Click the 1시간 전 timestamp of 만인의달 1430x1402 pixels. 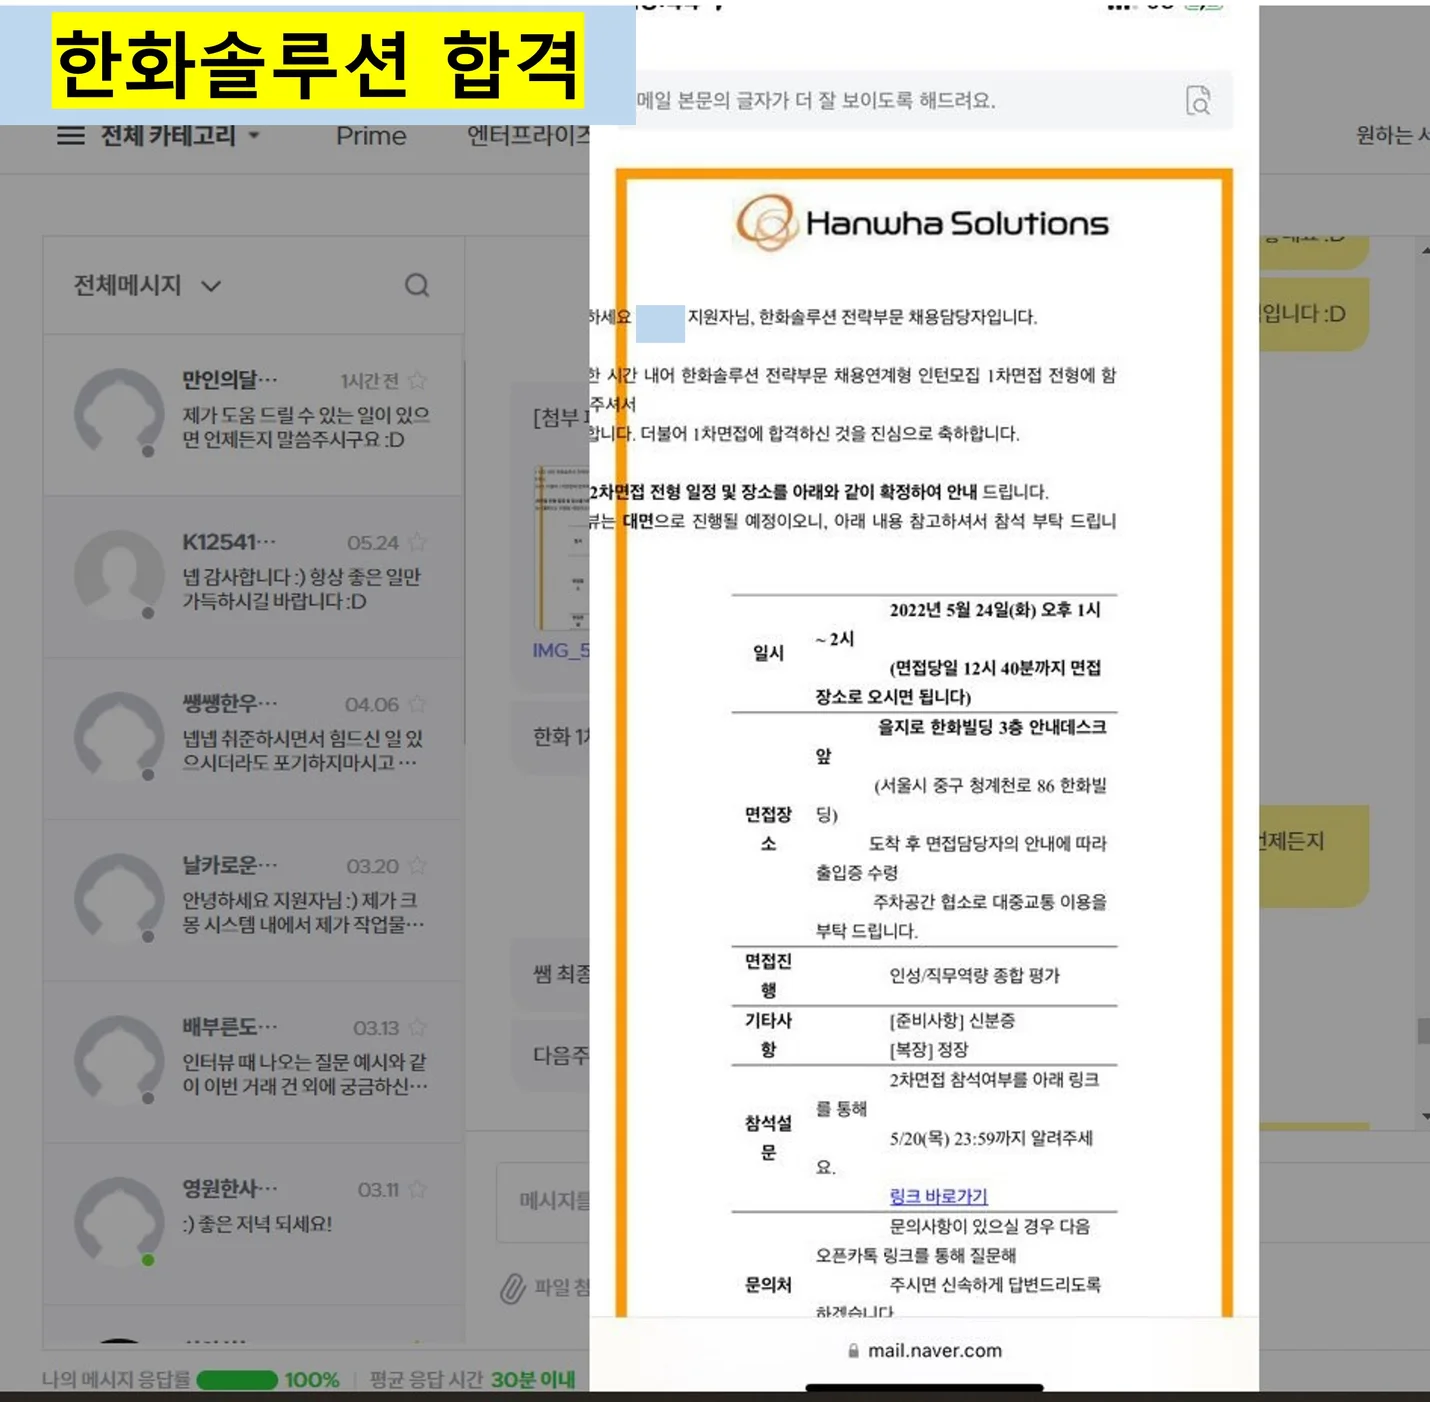coord(369,381)
